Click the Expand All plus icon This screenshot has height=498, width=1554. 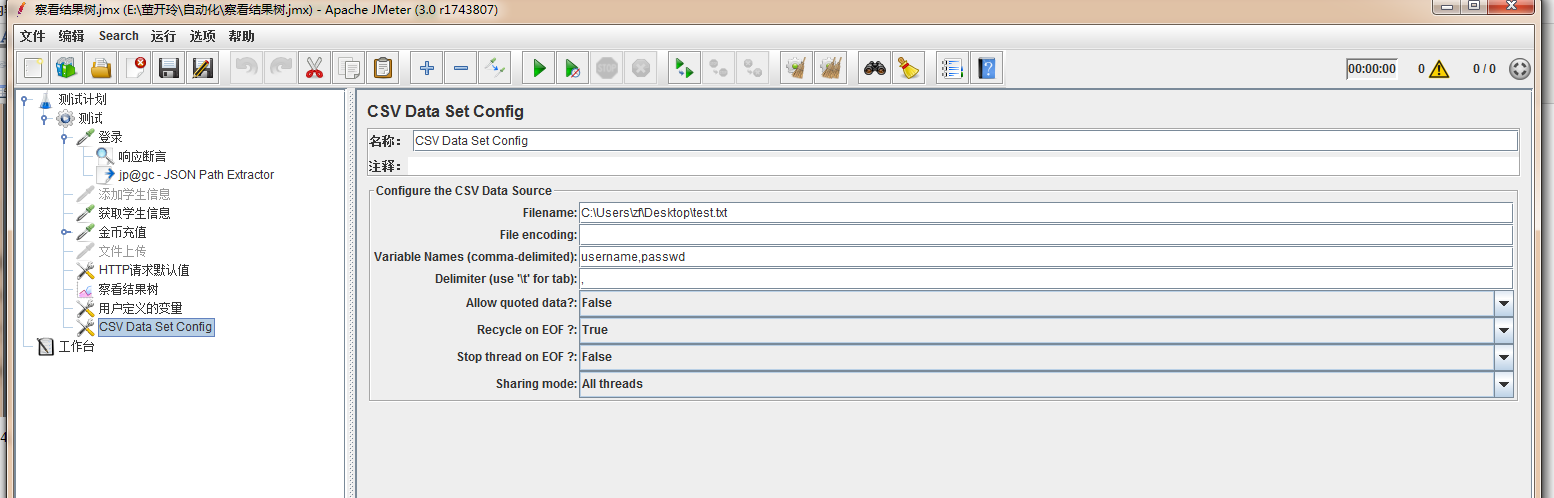pos(427,68)
